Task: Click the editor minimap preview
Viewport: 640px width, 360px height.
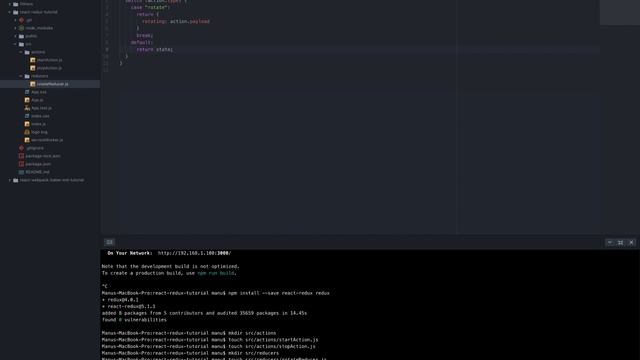Action: (x=620, y=12)
